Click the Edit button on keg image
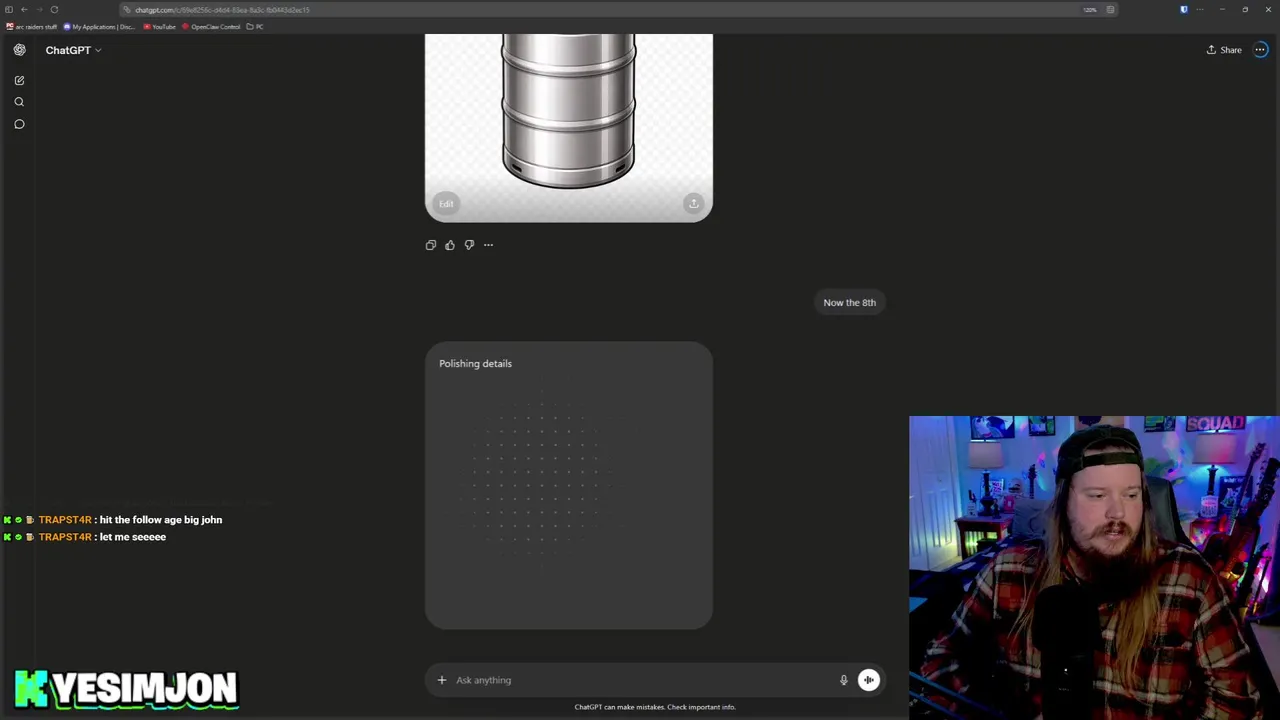The image size is (1280, 720). [x=446, y=204]
